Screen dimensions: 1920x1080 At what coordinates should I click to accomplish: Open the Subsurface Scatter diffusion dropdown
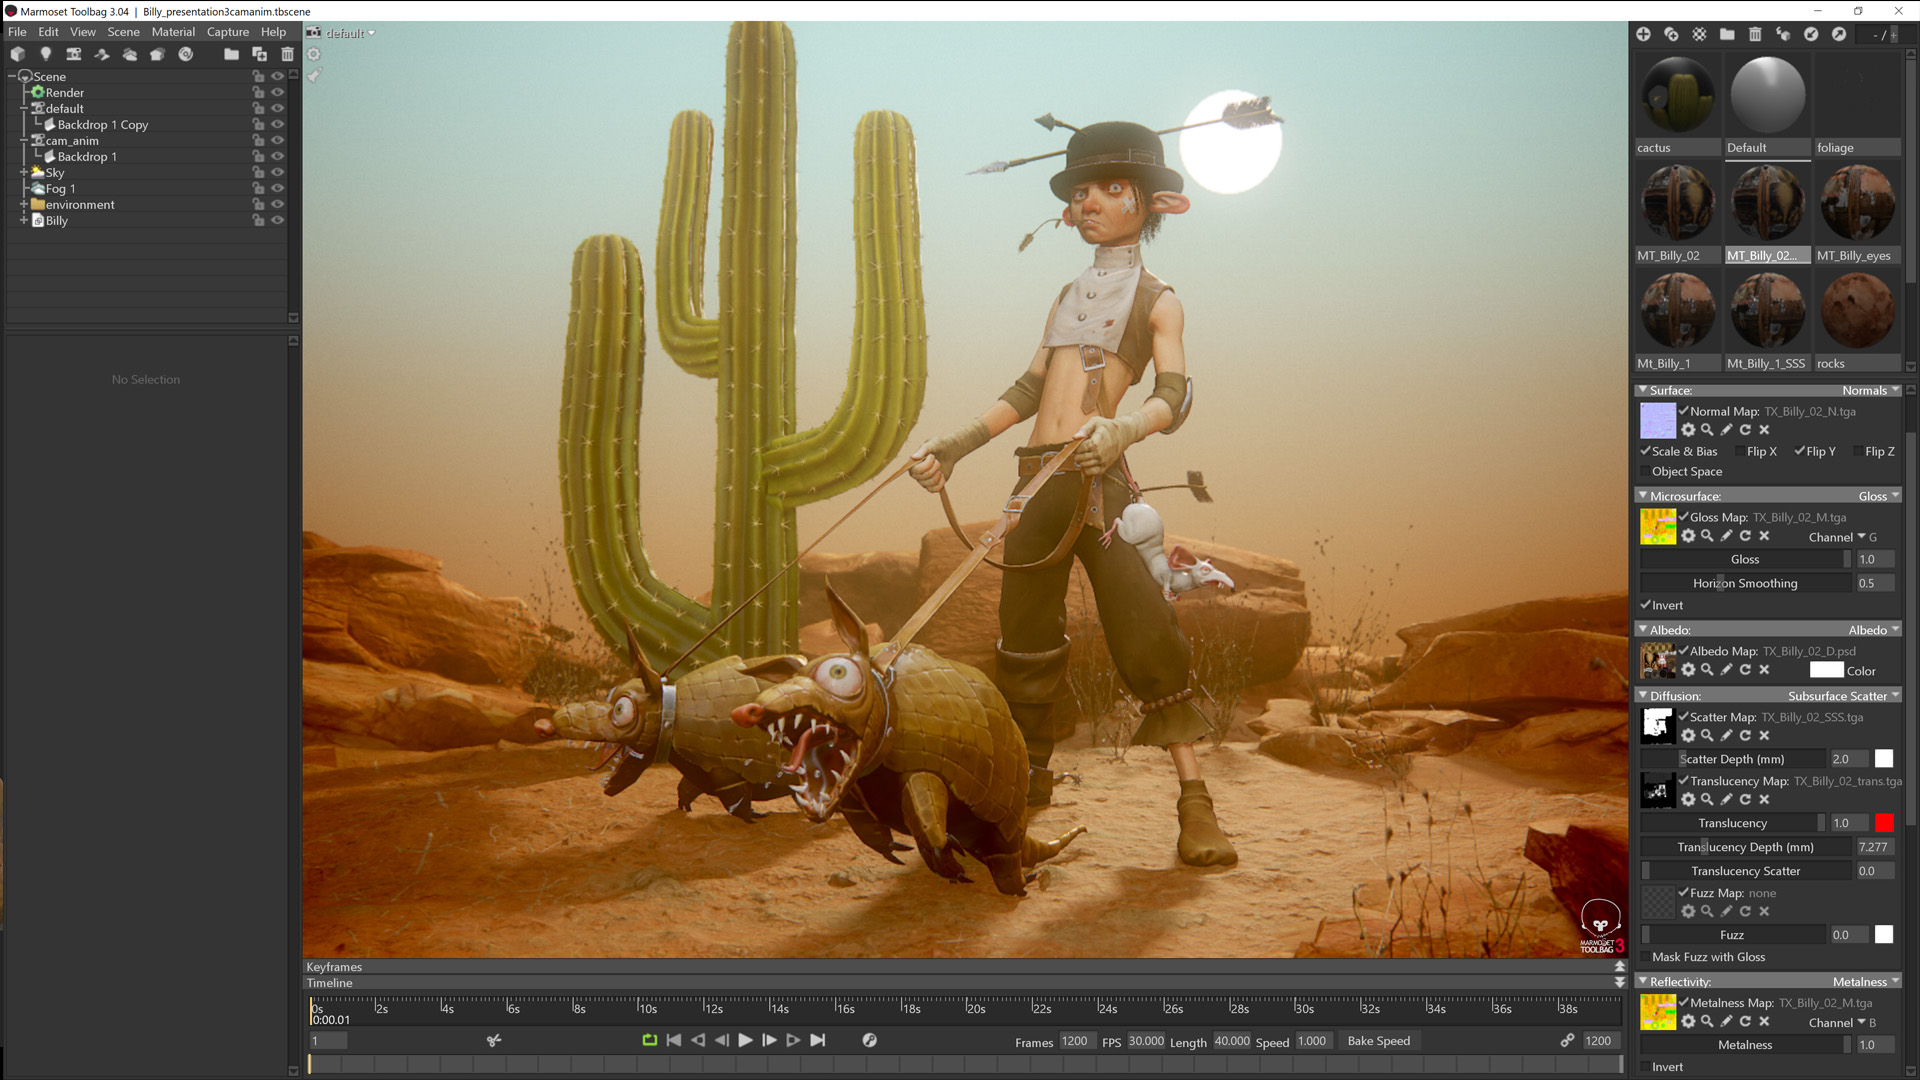[1843, 697]
